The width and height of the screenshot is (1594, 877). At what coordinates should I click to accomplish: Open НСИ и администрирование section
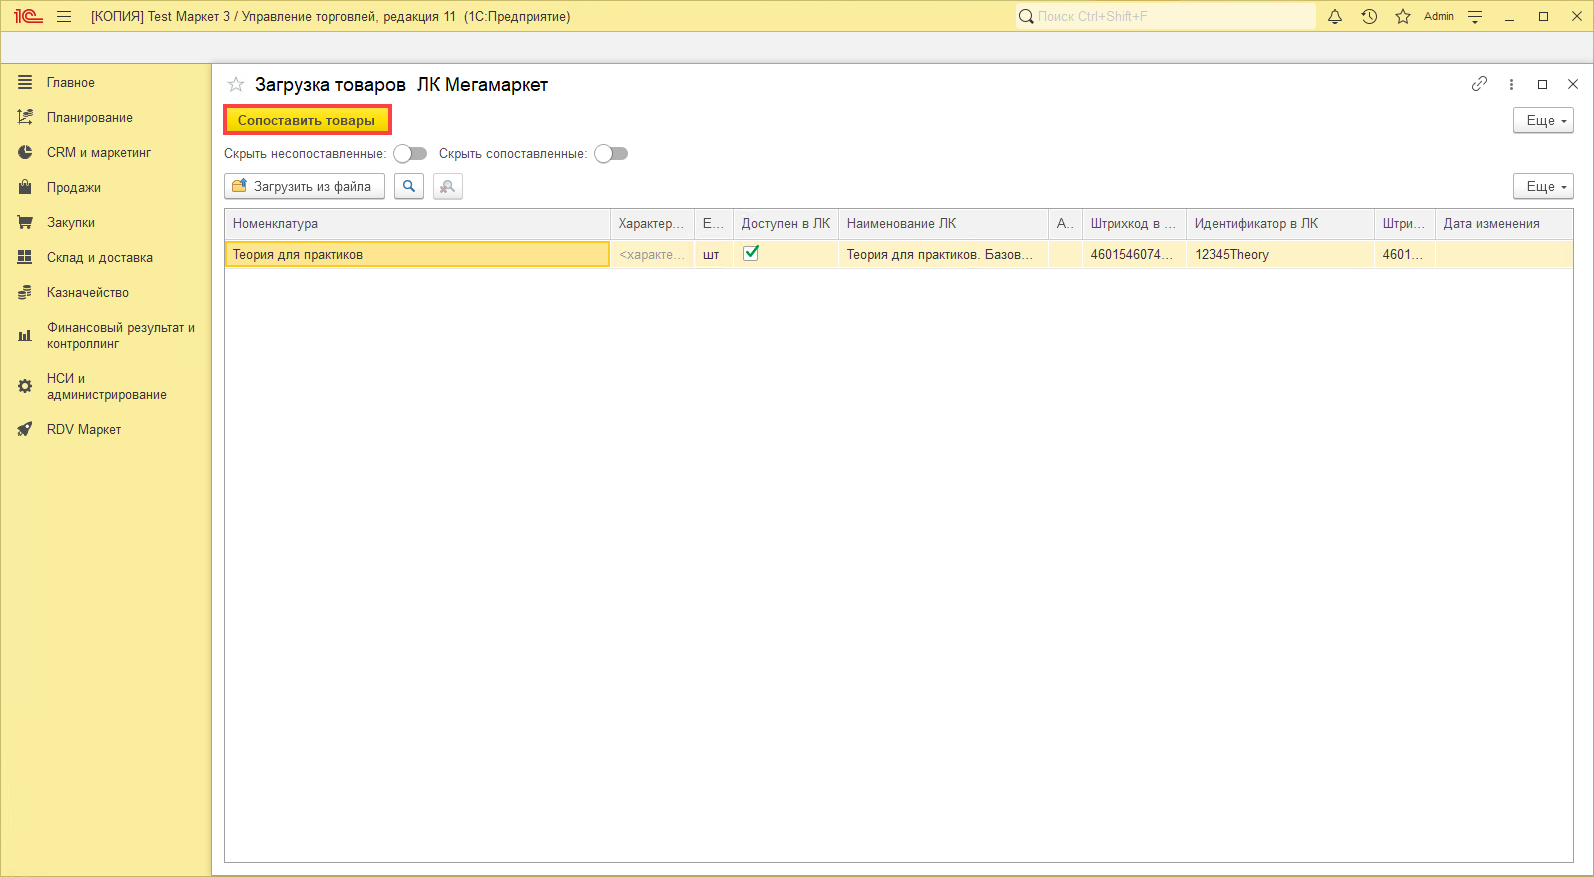[x=106, y=386]
